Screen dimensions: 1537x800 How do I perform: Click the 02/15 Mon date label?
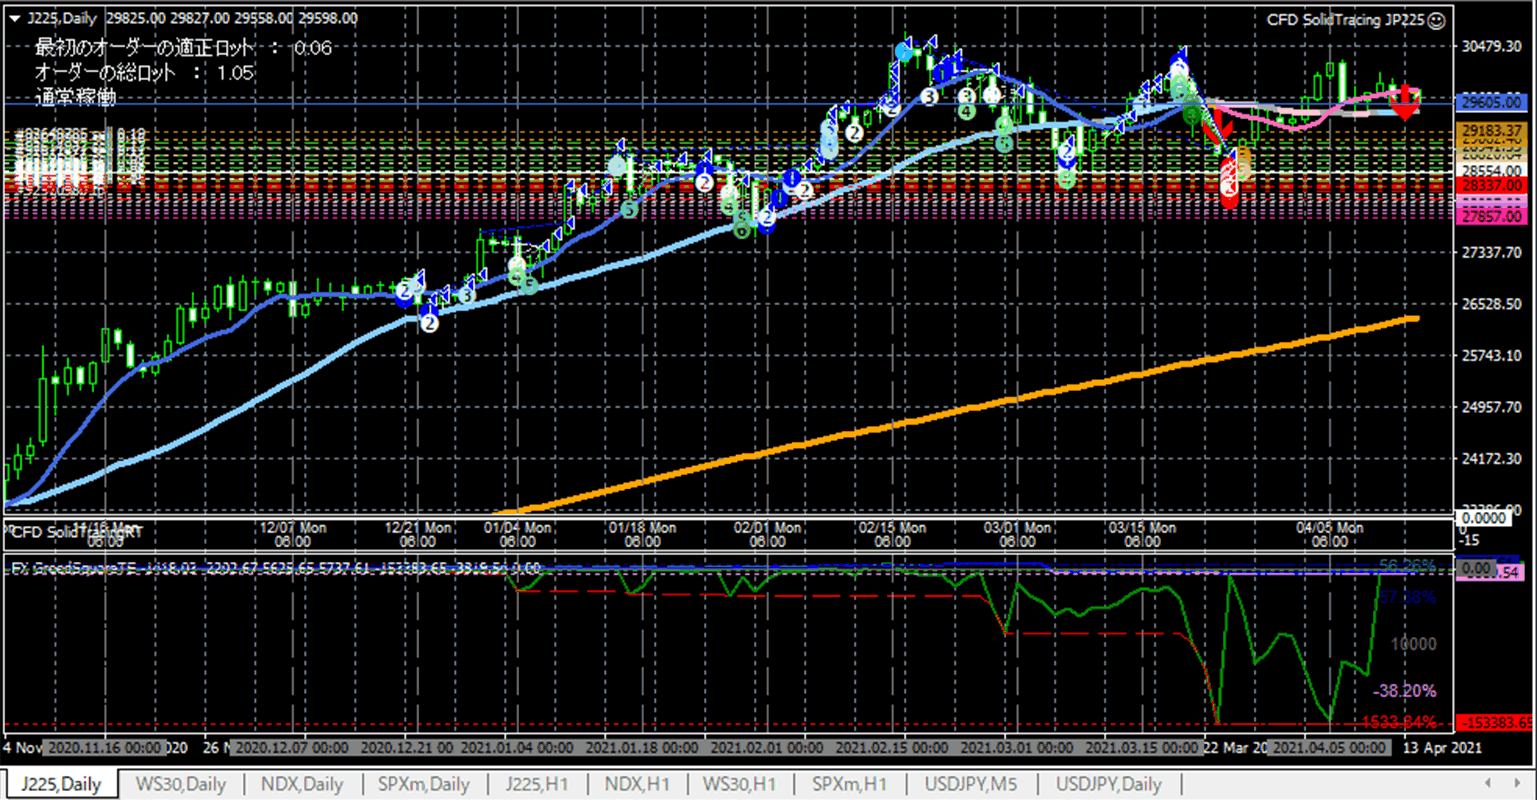pyautogui.click(x=892, y=527)
